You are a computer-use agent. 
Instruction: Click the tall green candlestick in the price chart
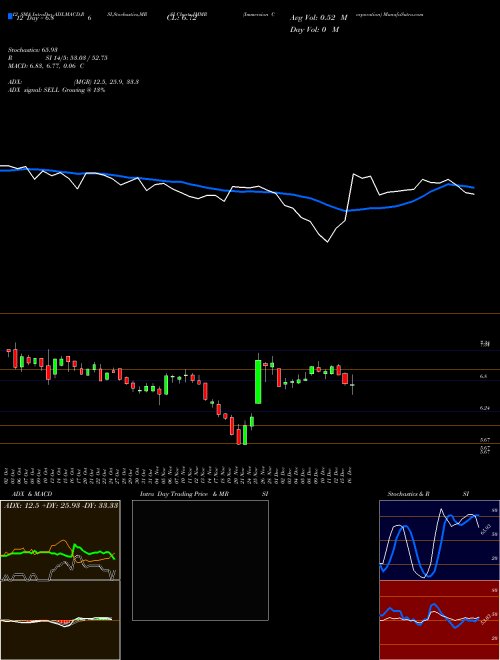tap(258, 382)
